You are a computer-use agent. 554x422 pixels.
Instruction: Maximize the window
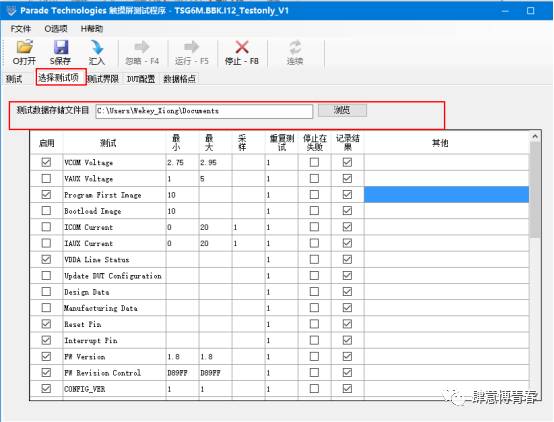click(531, 11)
